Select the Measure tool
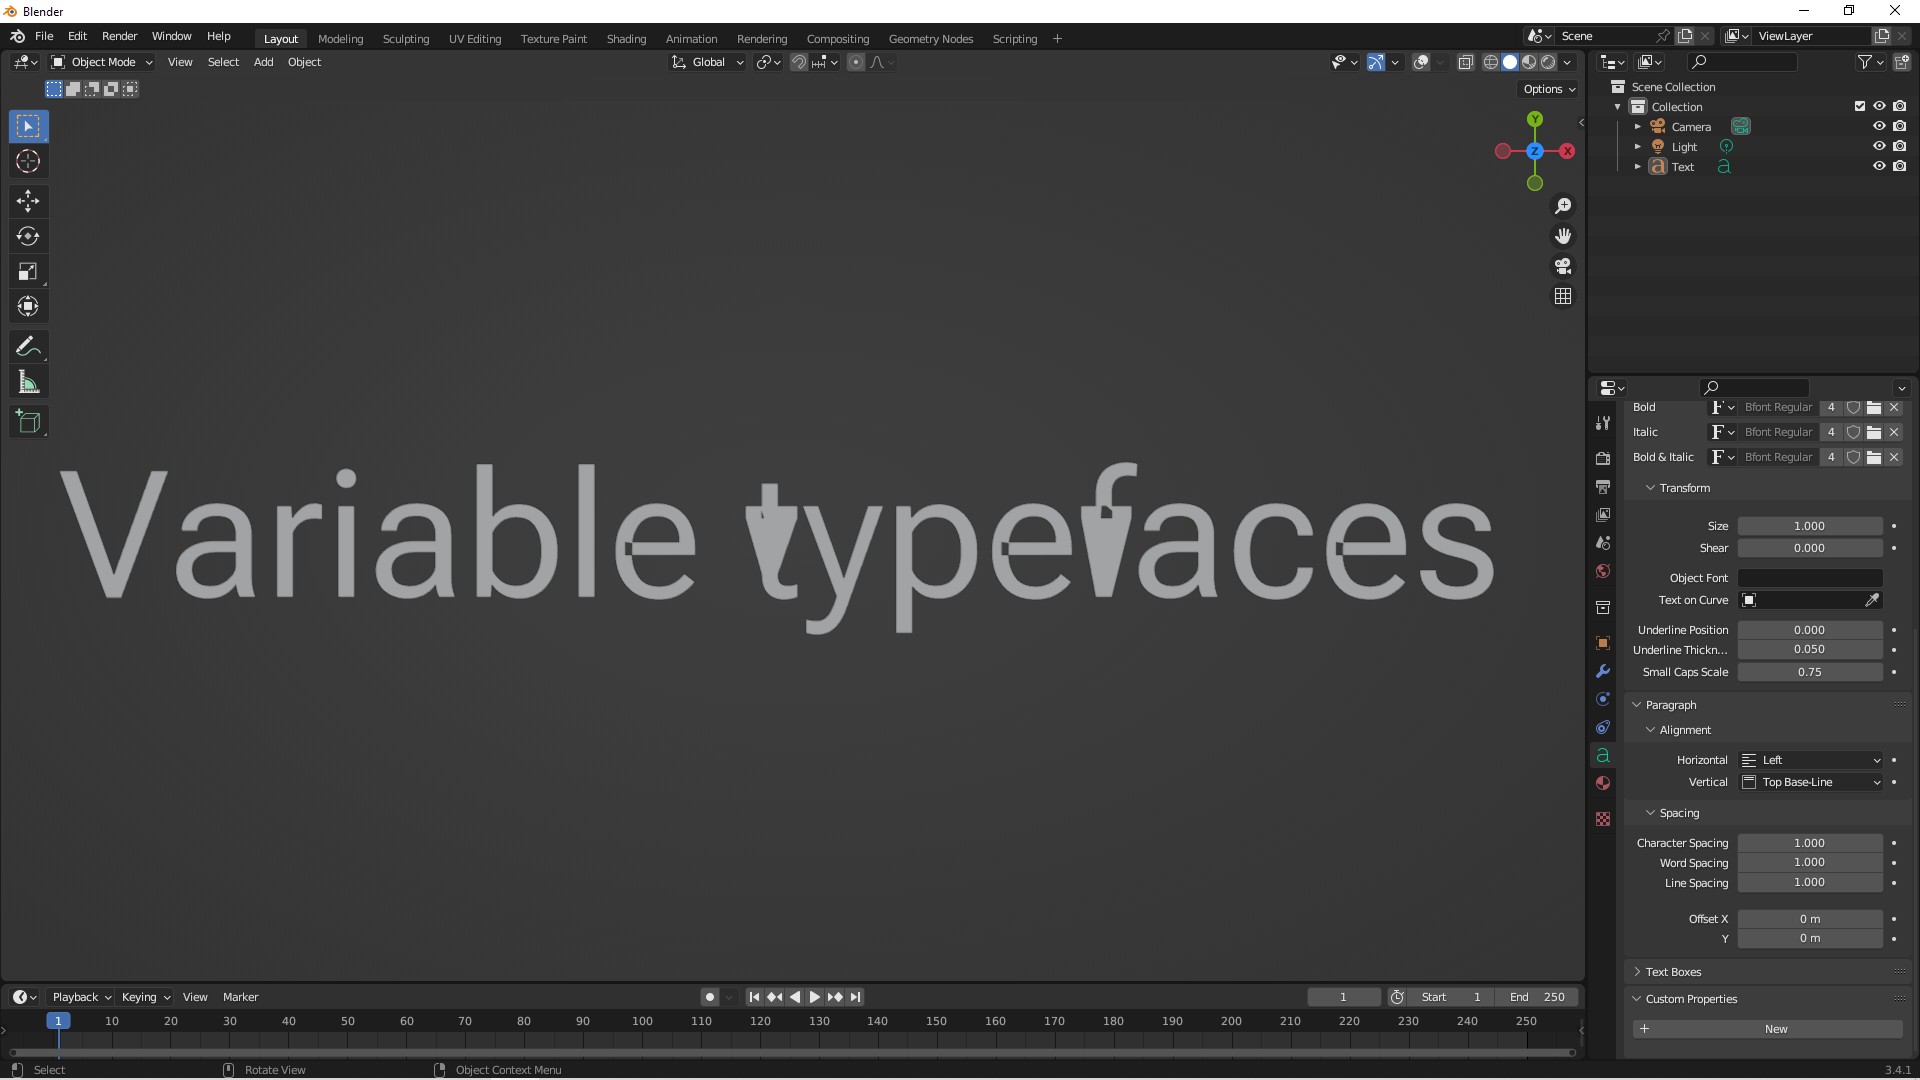 (x=28, y=382)
